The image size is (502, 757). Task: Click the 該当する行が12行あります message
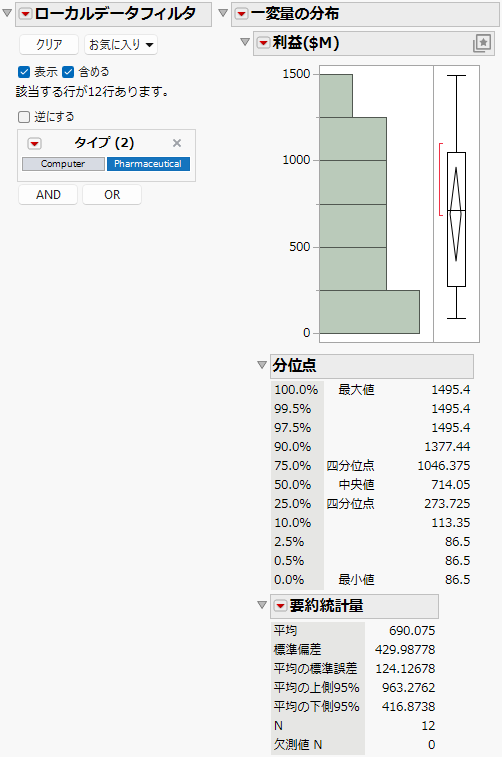tap(92, 92)
